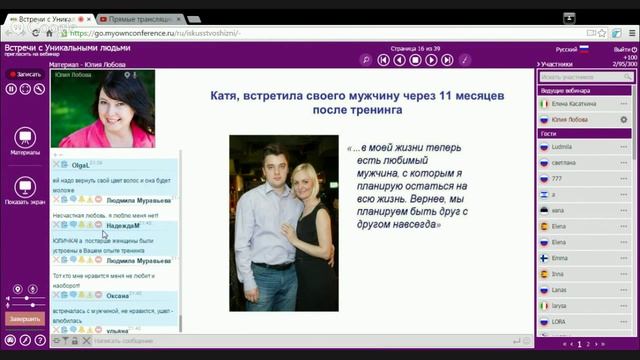640x360 pixels.
Task: Click the chat message input field
Action: tap(302, 341)
